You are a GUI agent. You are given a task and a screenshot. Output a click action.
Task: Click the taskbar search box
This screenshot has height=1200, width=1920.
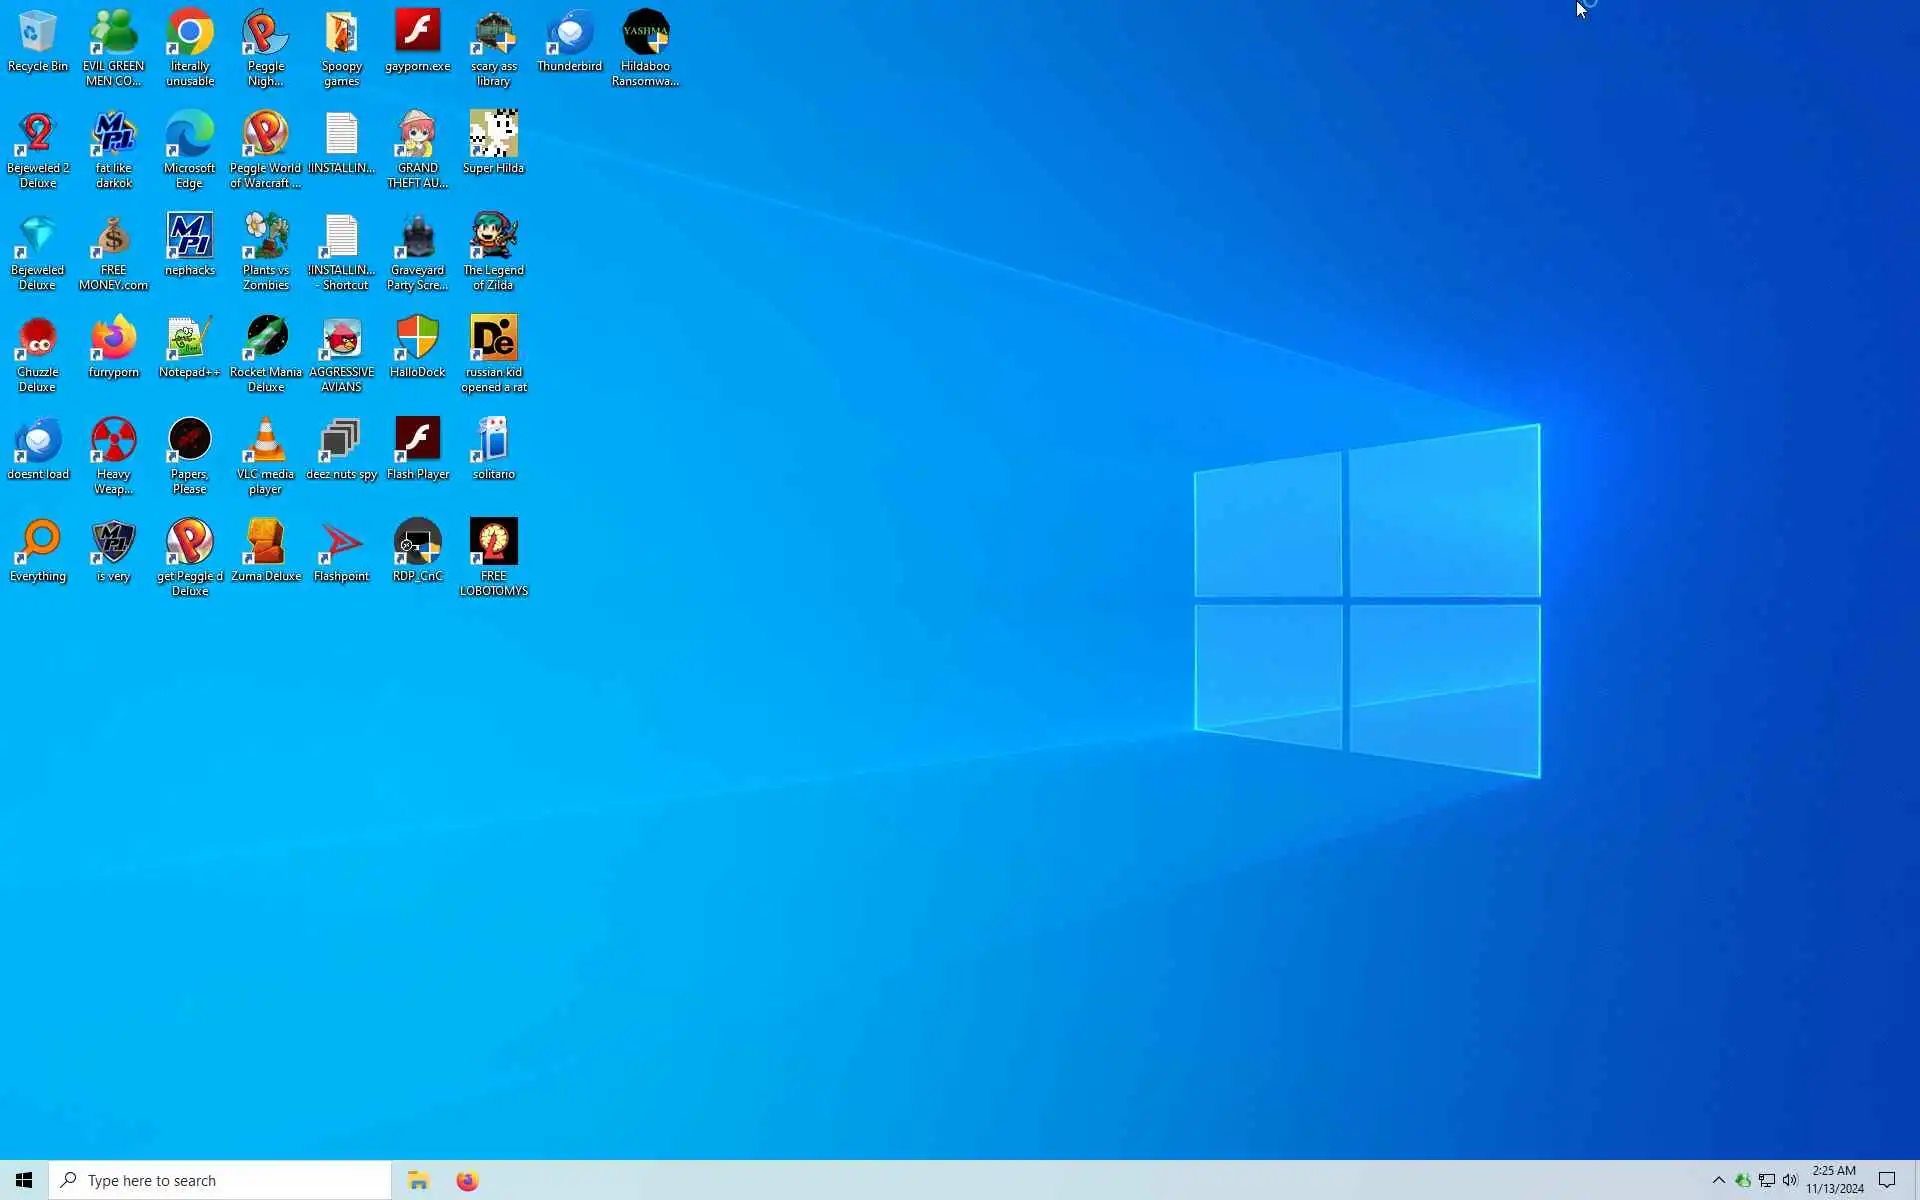pos(220,1181)
